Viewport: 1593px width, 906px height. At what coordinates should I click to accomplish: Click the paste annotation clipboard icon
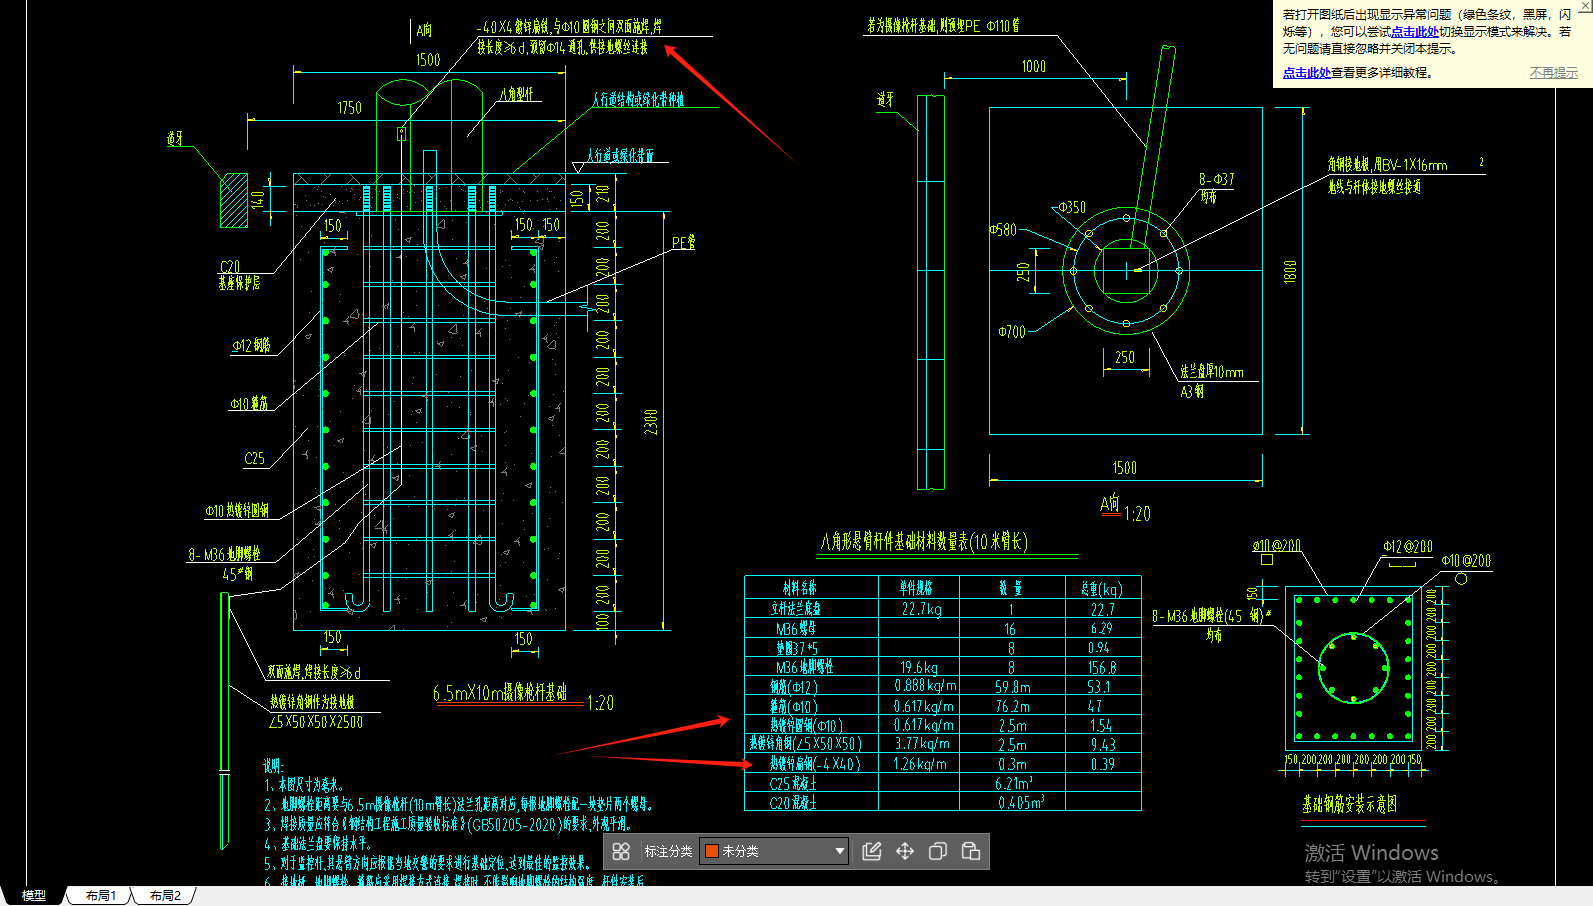pyautogui.click(x=971, y=851)
